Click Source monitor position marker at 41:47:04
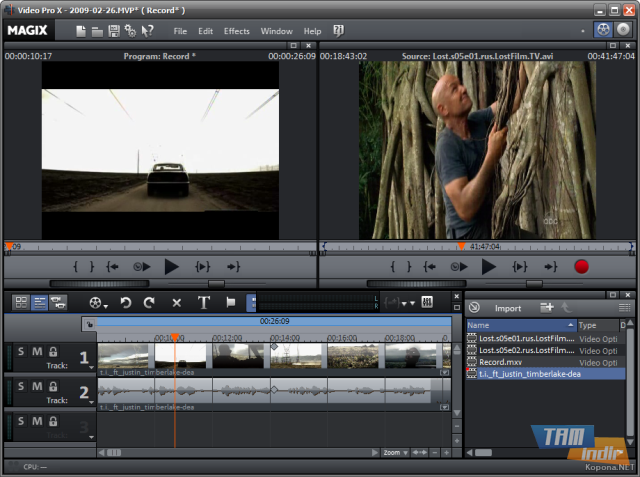The height and width of the screenshot is (477, 640). tap(461, 246)
